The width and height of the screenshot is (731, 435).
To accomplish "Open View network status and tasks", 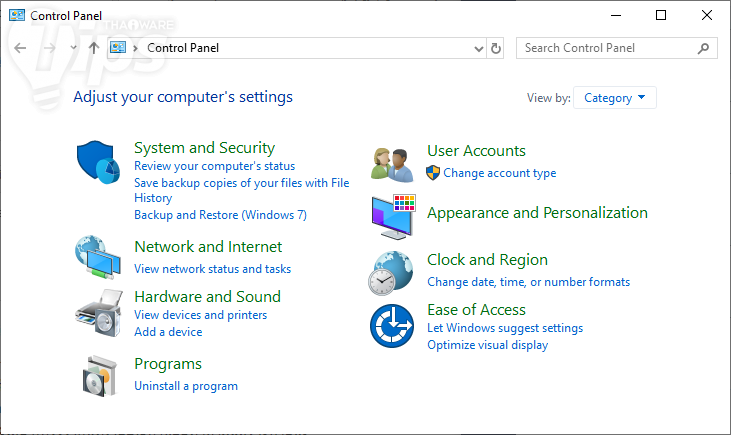I will pos(212,269).
